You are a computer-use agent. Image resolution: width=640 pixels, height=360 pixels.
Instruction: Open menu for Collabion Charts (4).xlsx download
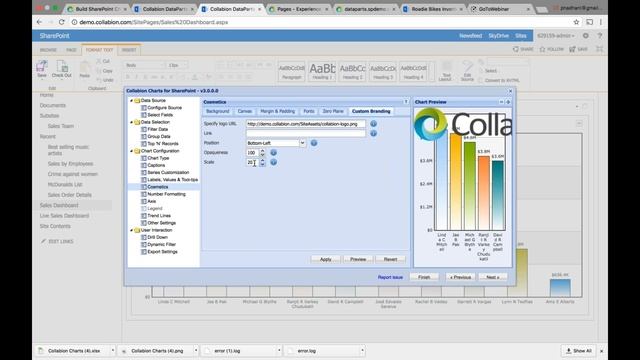click(x=113, y=351)
